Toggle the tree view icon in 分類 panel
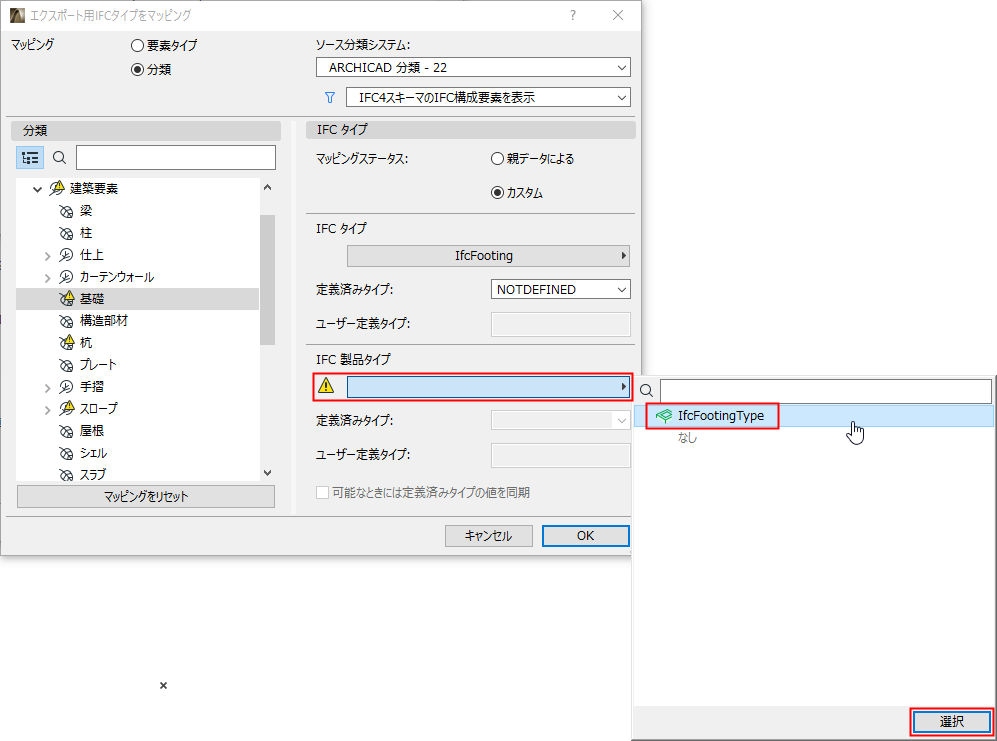The image size is (997, 741). [30, 158]
